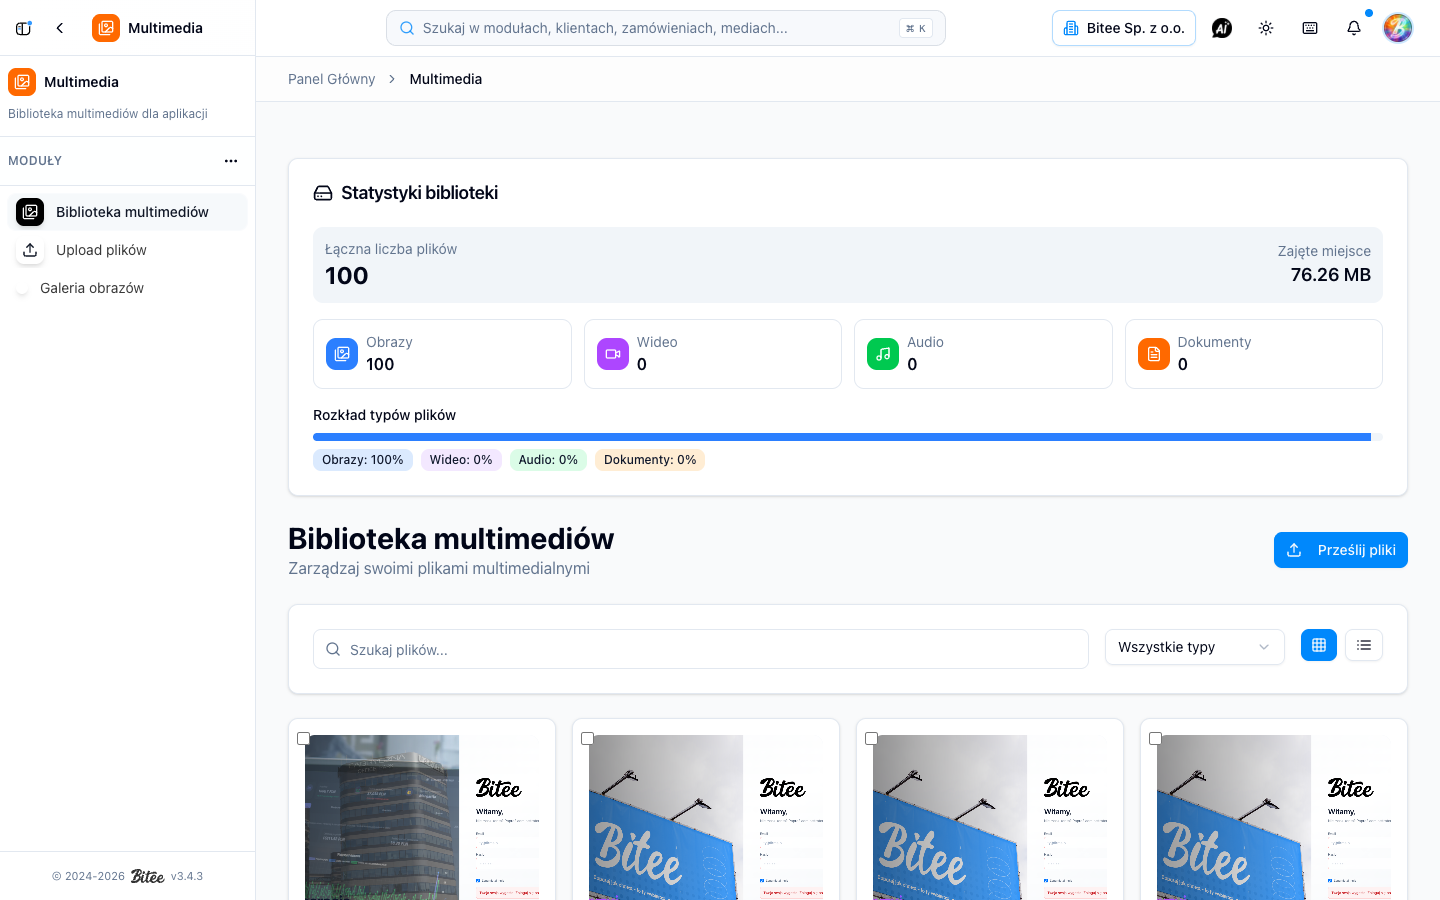Image resolution: width=1440 pixels, height=900 pixels.
Task: Tick the checkbox on the building image card
Action: pos(303,739)
